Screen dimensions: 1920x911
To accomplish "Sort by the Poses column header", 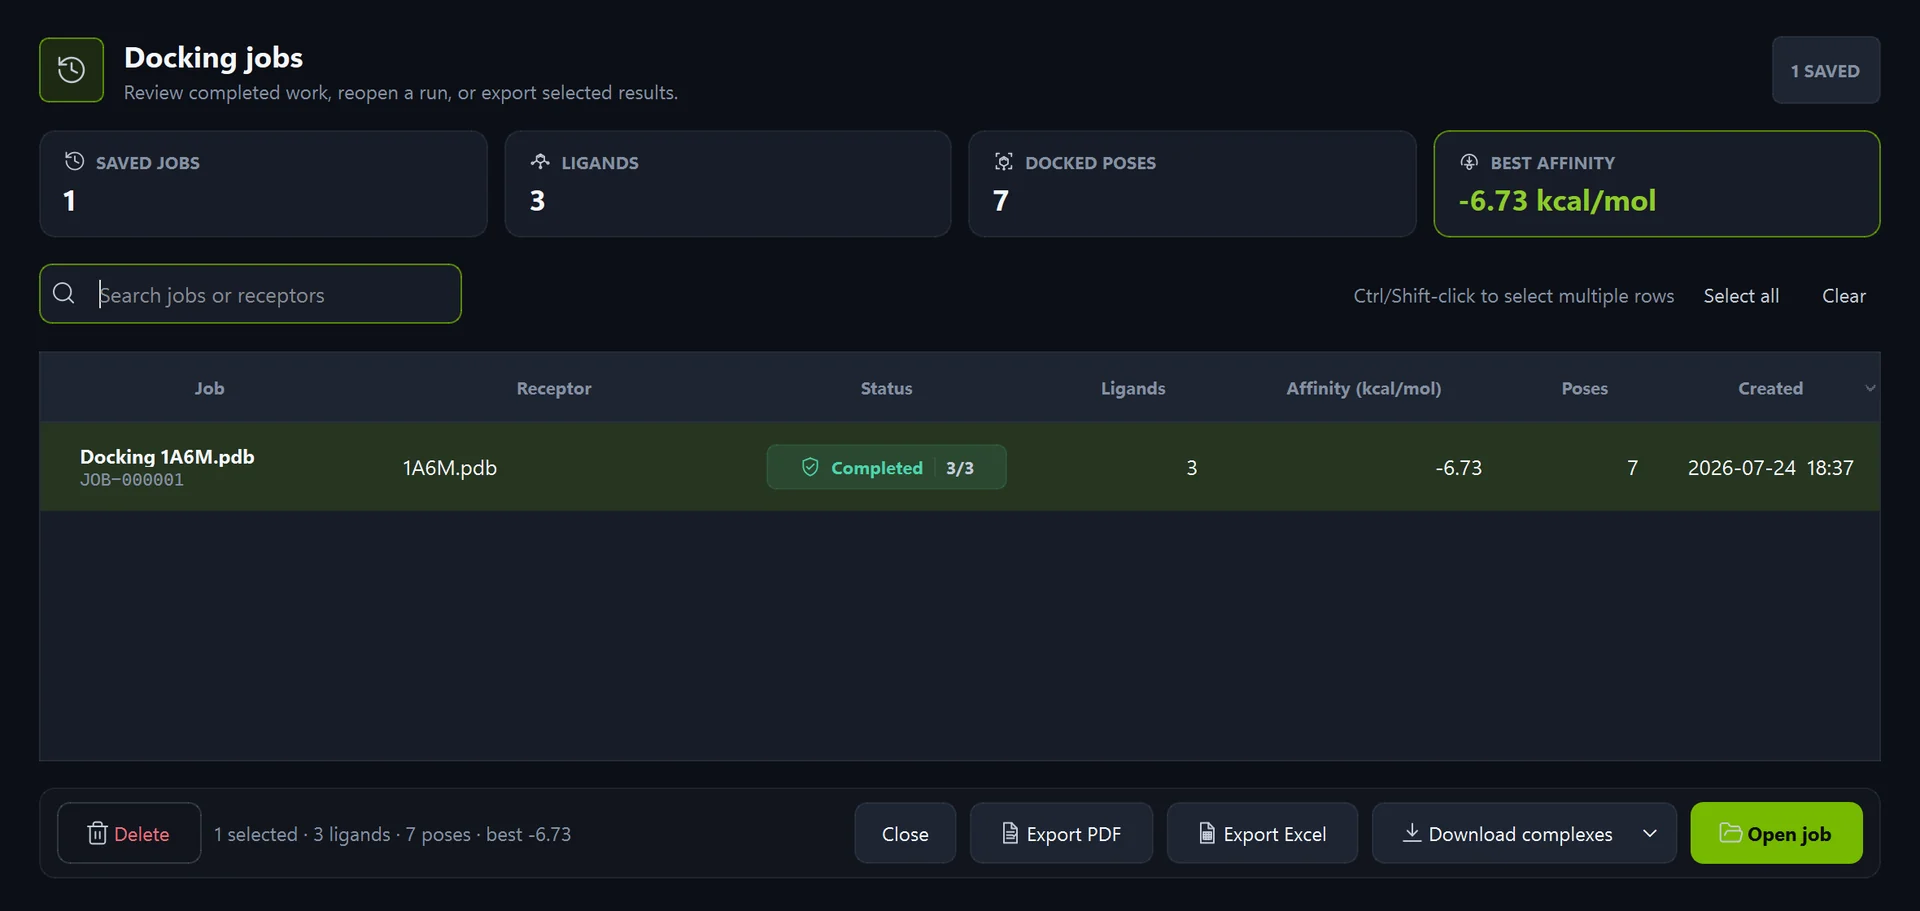I will 1585,388.
